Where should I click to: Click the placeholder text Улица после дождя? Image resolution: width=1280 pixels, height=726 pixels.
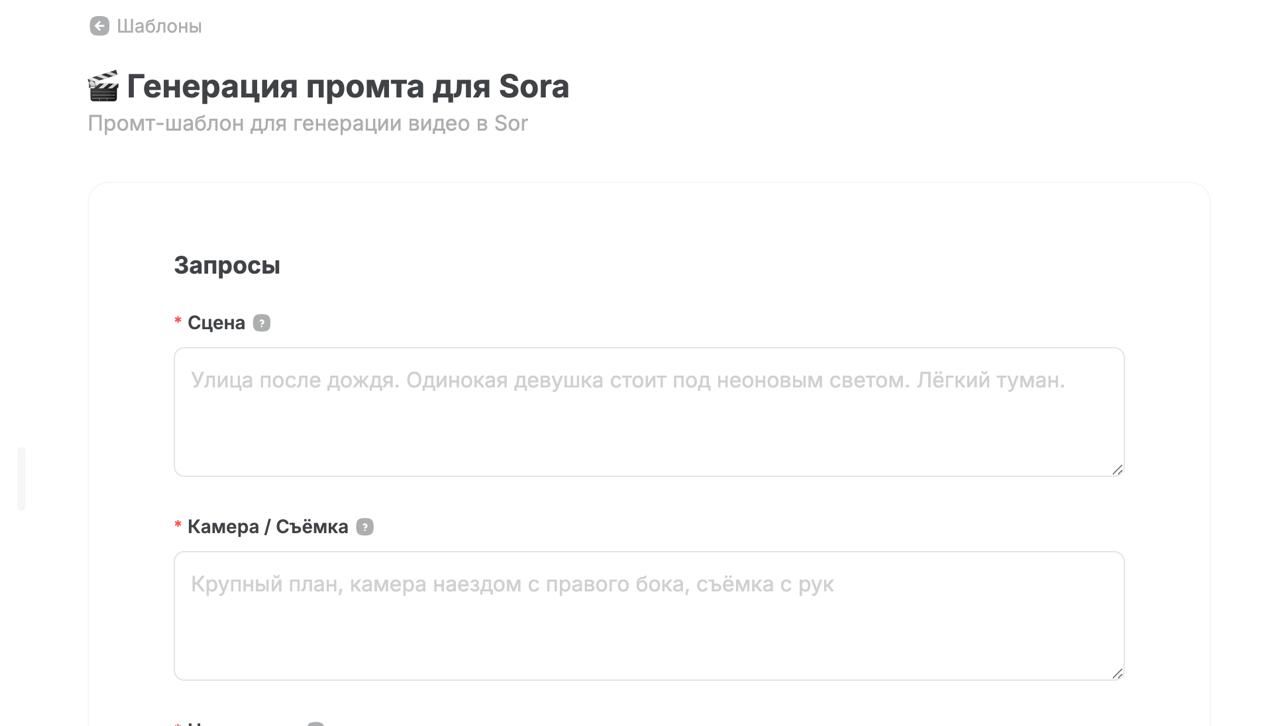coord(295,381)
